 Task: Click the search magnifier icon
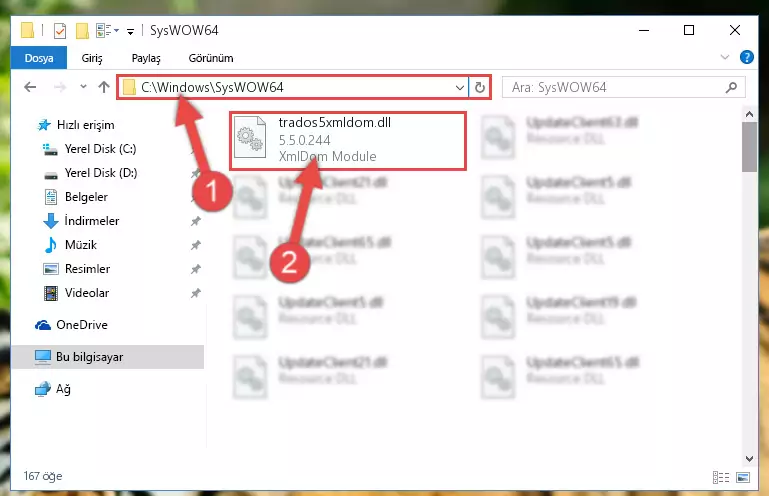click(x=731, y=87)
